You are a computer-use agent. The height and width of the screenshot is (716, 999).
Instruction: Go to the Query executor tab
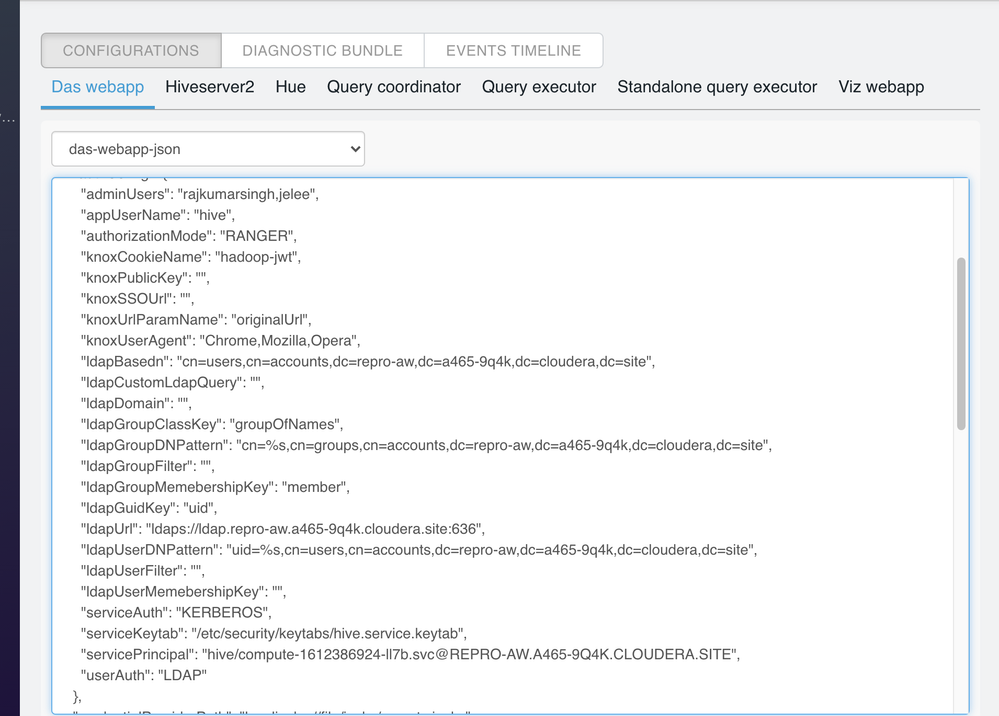click(x=539, y=87)
